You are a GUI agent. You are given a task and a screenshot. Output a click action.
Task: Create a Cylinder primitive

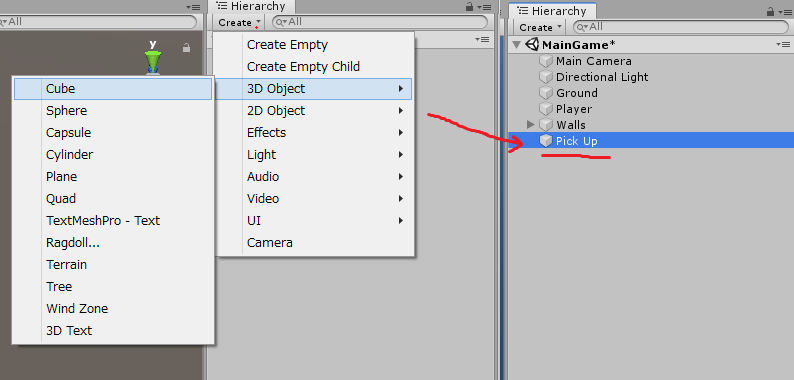click(x=112, y=155)
